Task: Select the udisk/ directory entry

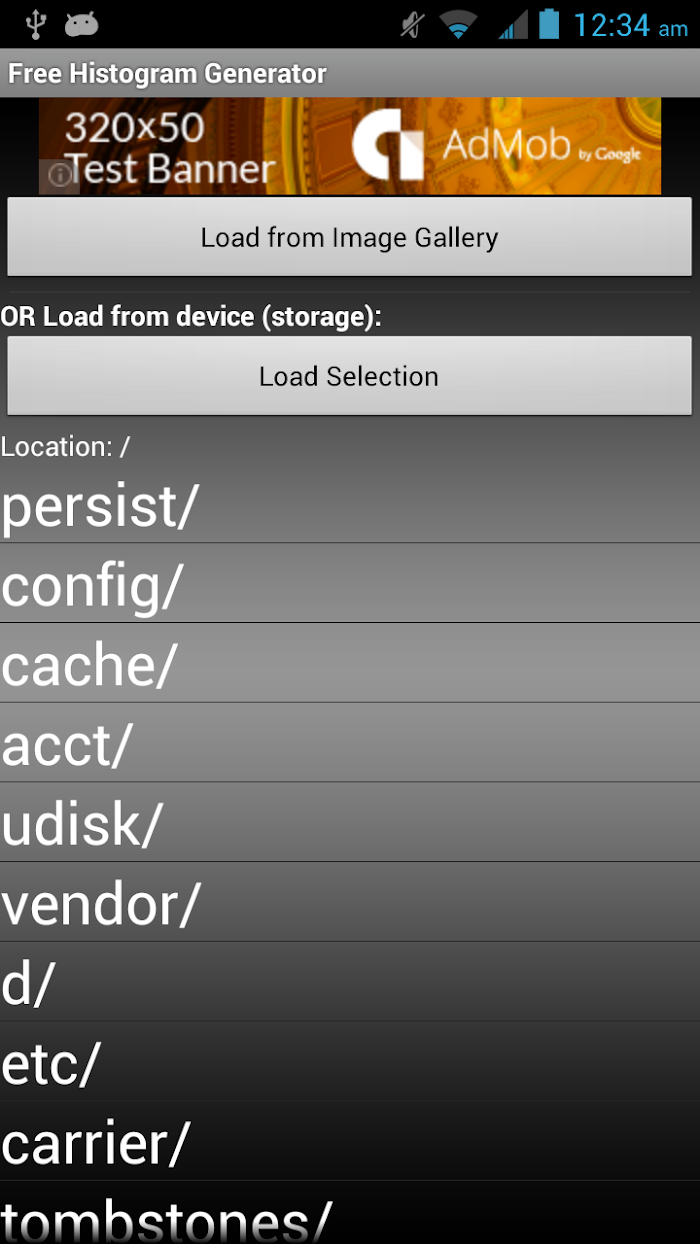Action: [350, 823]
